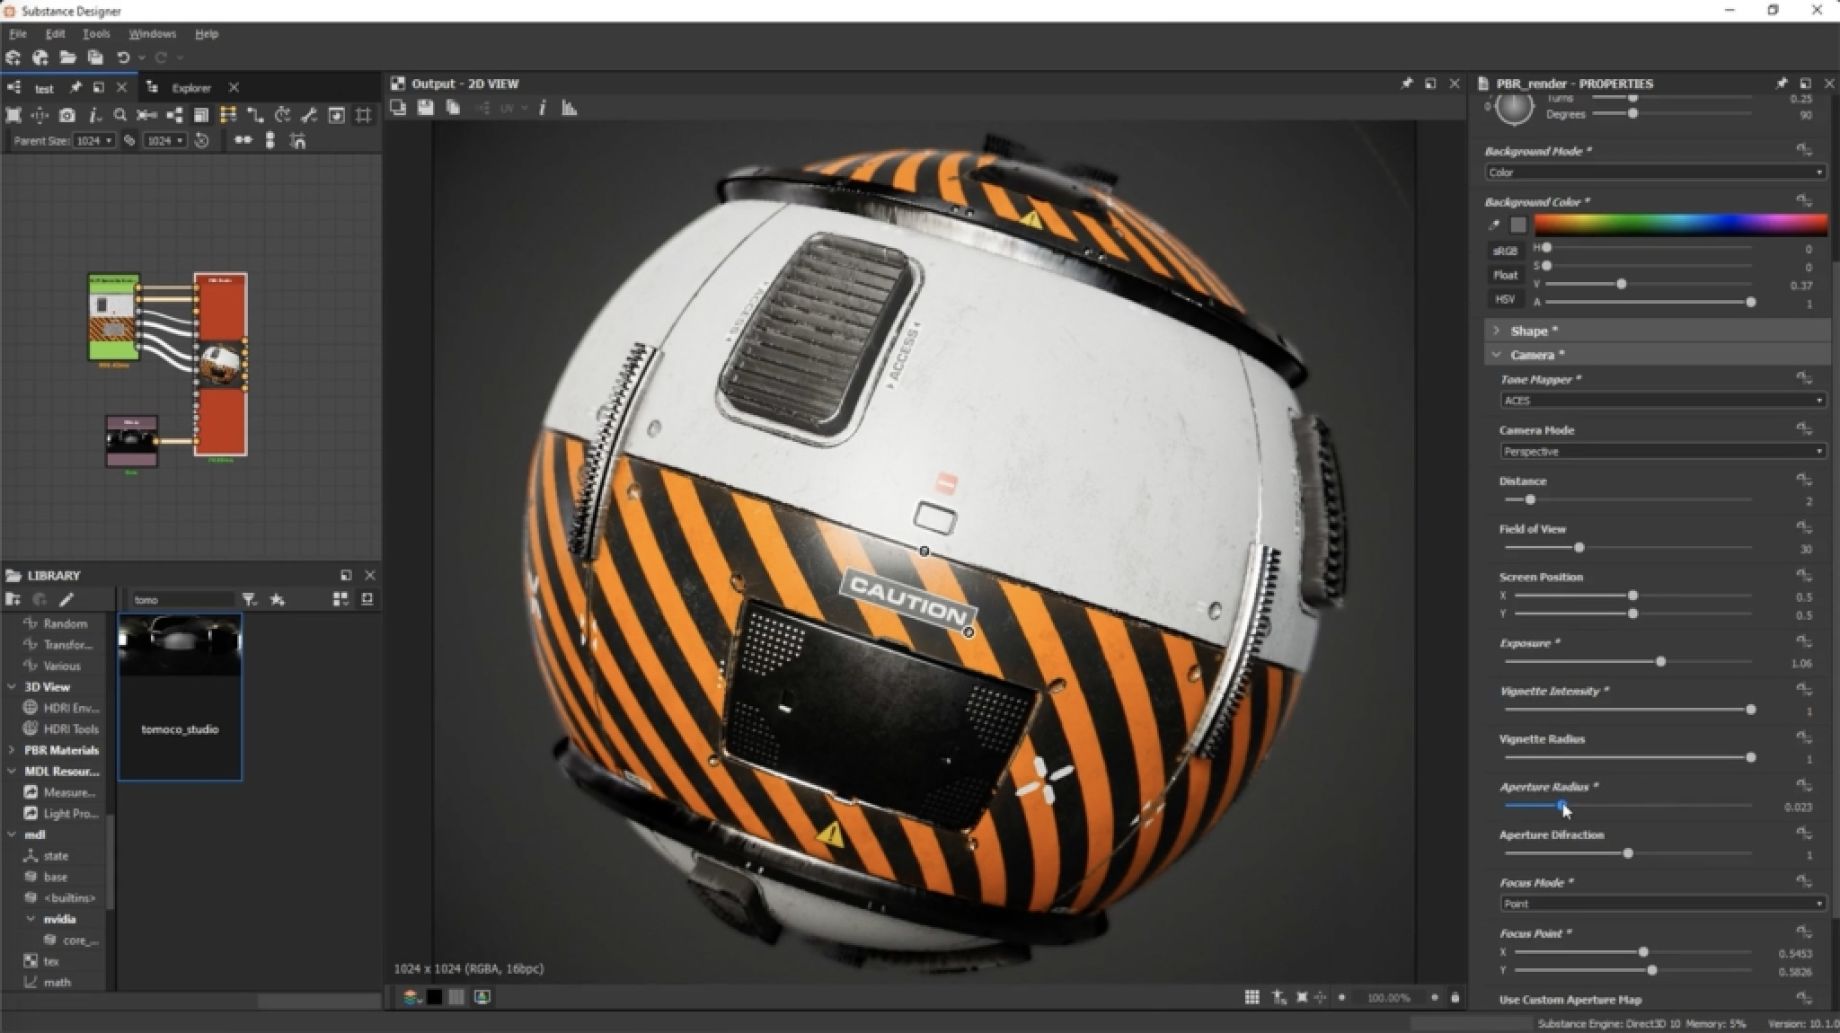Click the lock icon in 2D view bottom bar
Image resolution: width=1840 pixels, height=1033 pixels.
1455,997
